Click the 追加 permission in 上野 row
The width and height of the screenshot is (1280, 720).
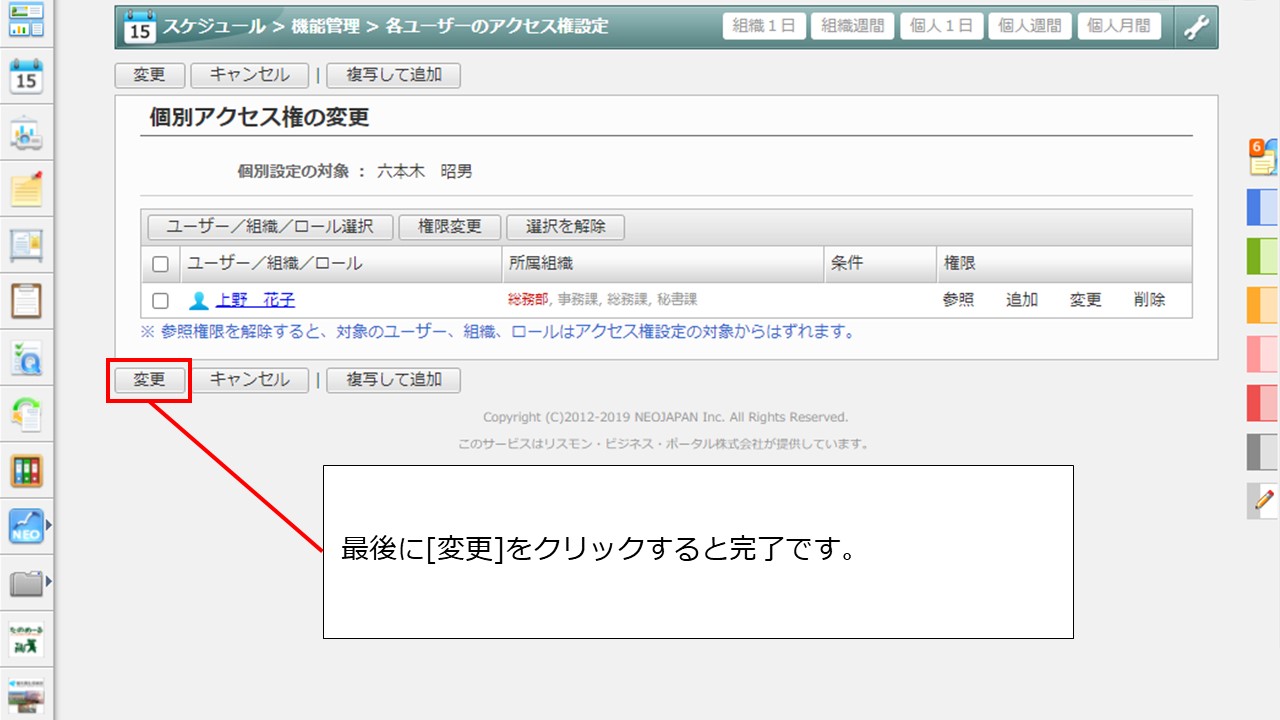[x=1022, y=300]
